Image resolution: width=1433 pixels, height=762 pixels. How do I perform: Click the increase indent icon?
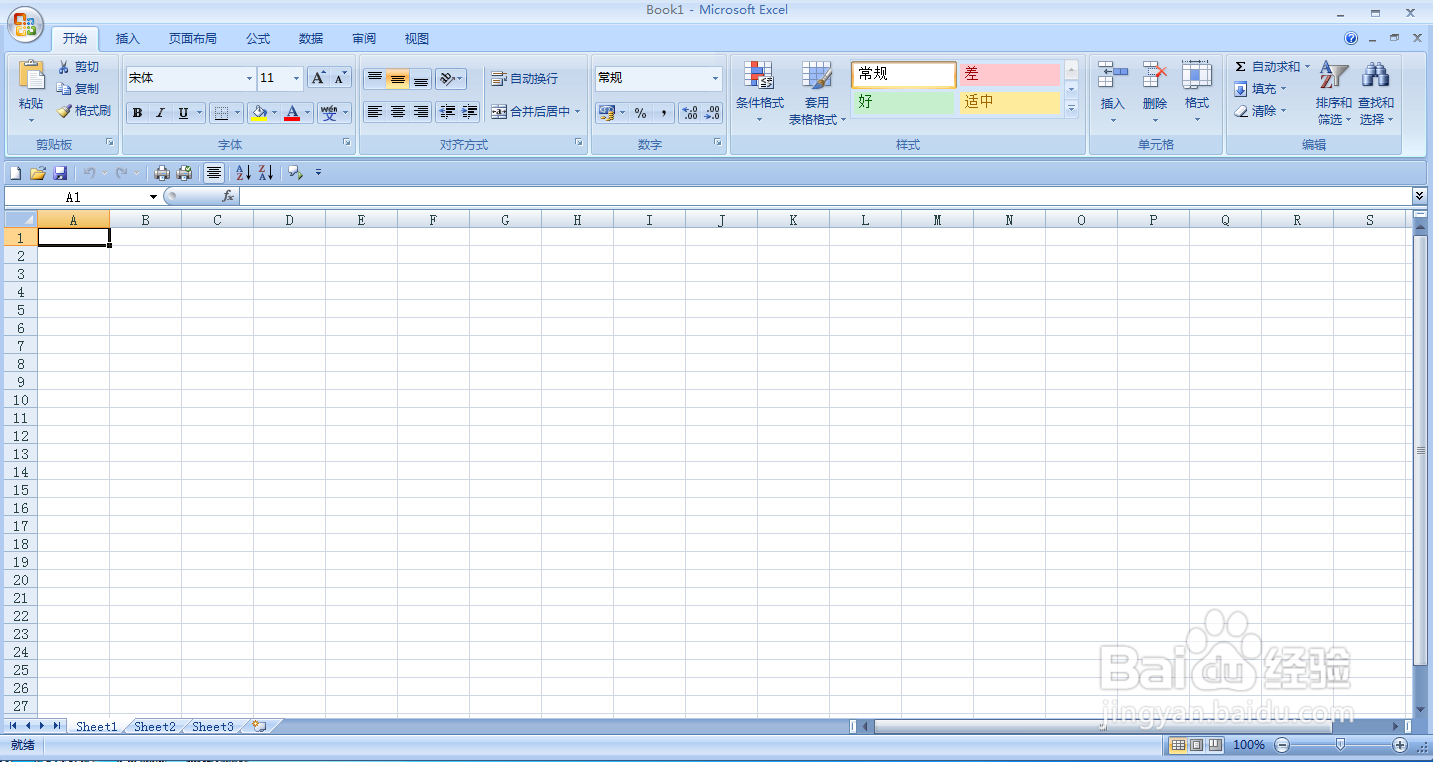[470, 112]
